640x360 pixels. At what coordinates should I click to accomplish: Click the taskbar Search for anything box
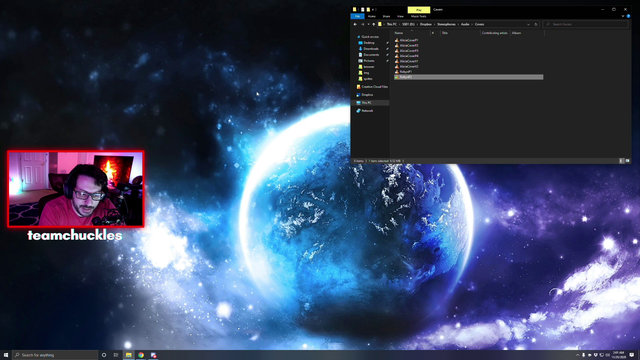pyautogui.click(x=56, y=355)
